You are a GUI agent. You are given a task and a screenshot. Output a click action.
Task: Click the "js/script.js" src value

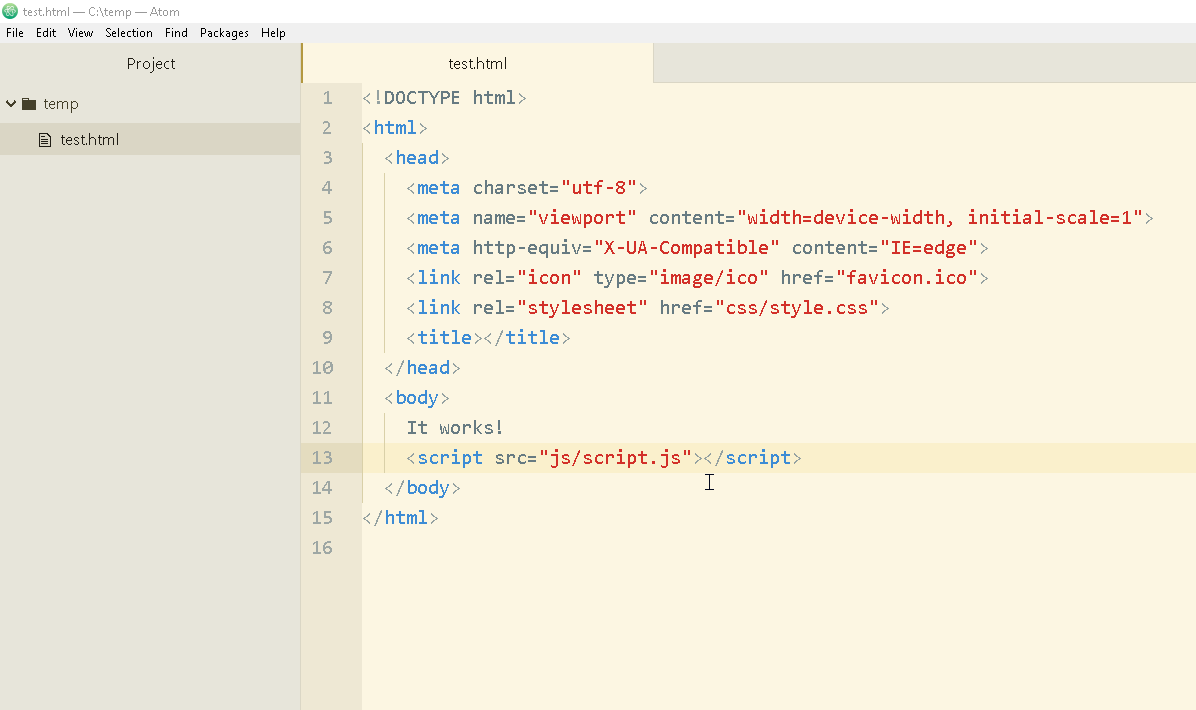click(x=616, y=458)
